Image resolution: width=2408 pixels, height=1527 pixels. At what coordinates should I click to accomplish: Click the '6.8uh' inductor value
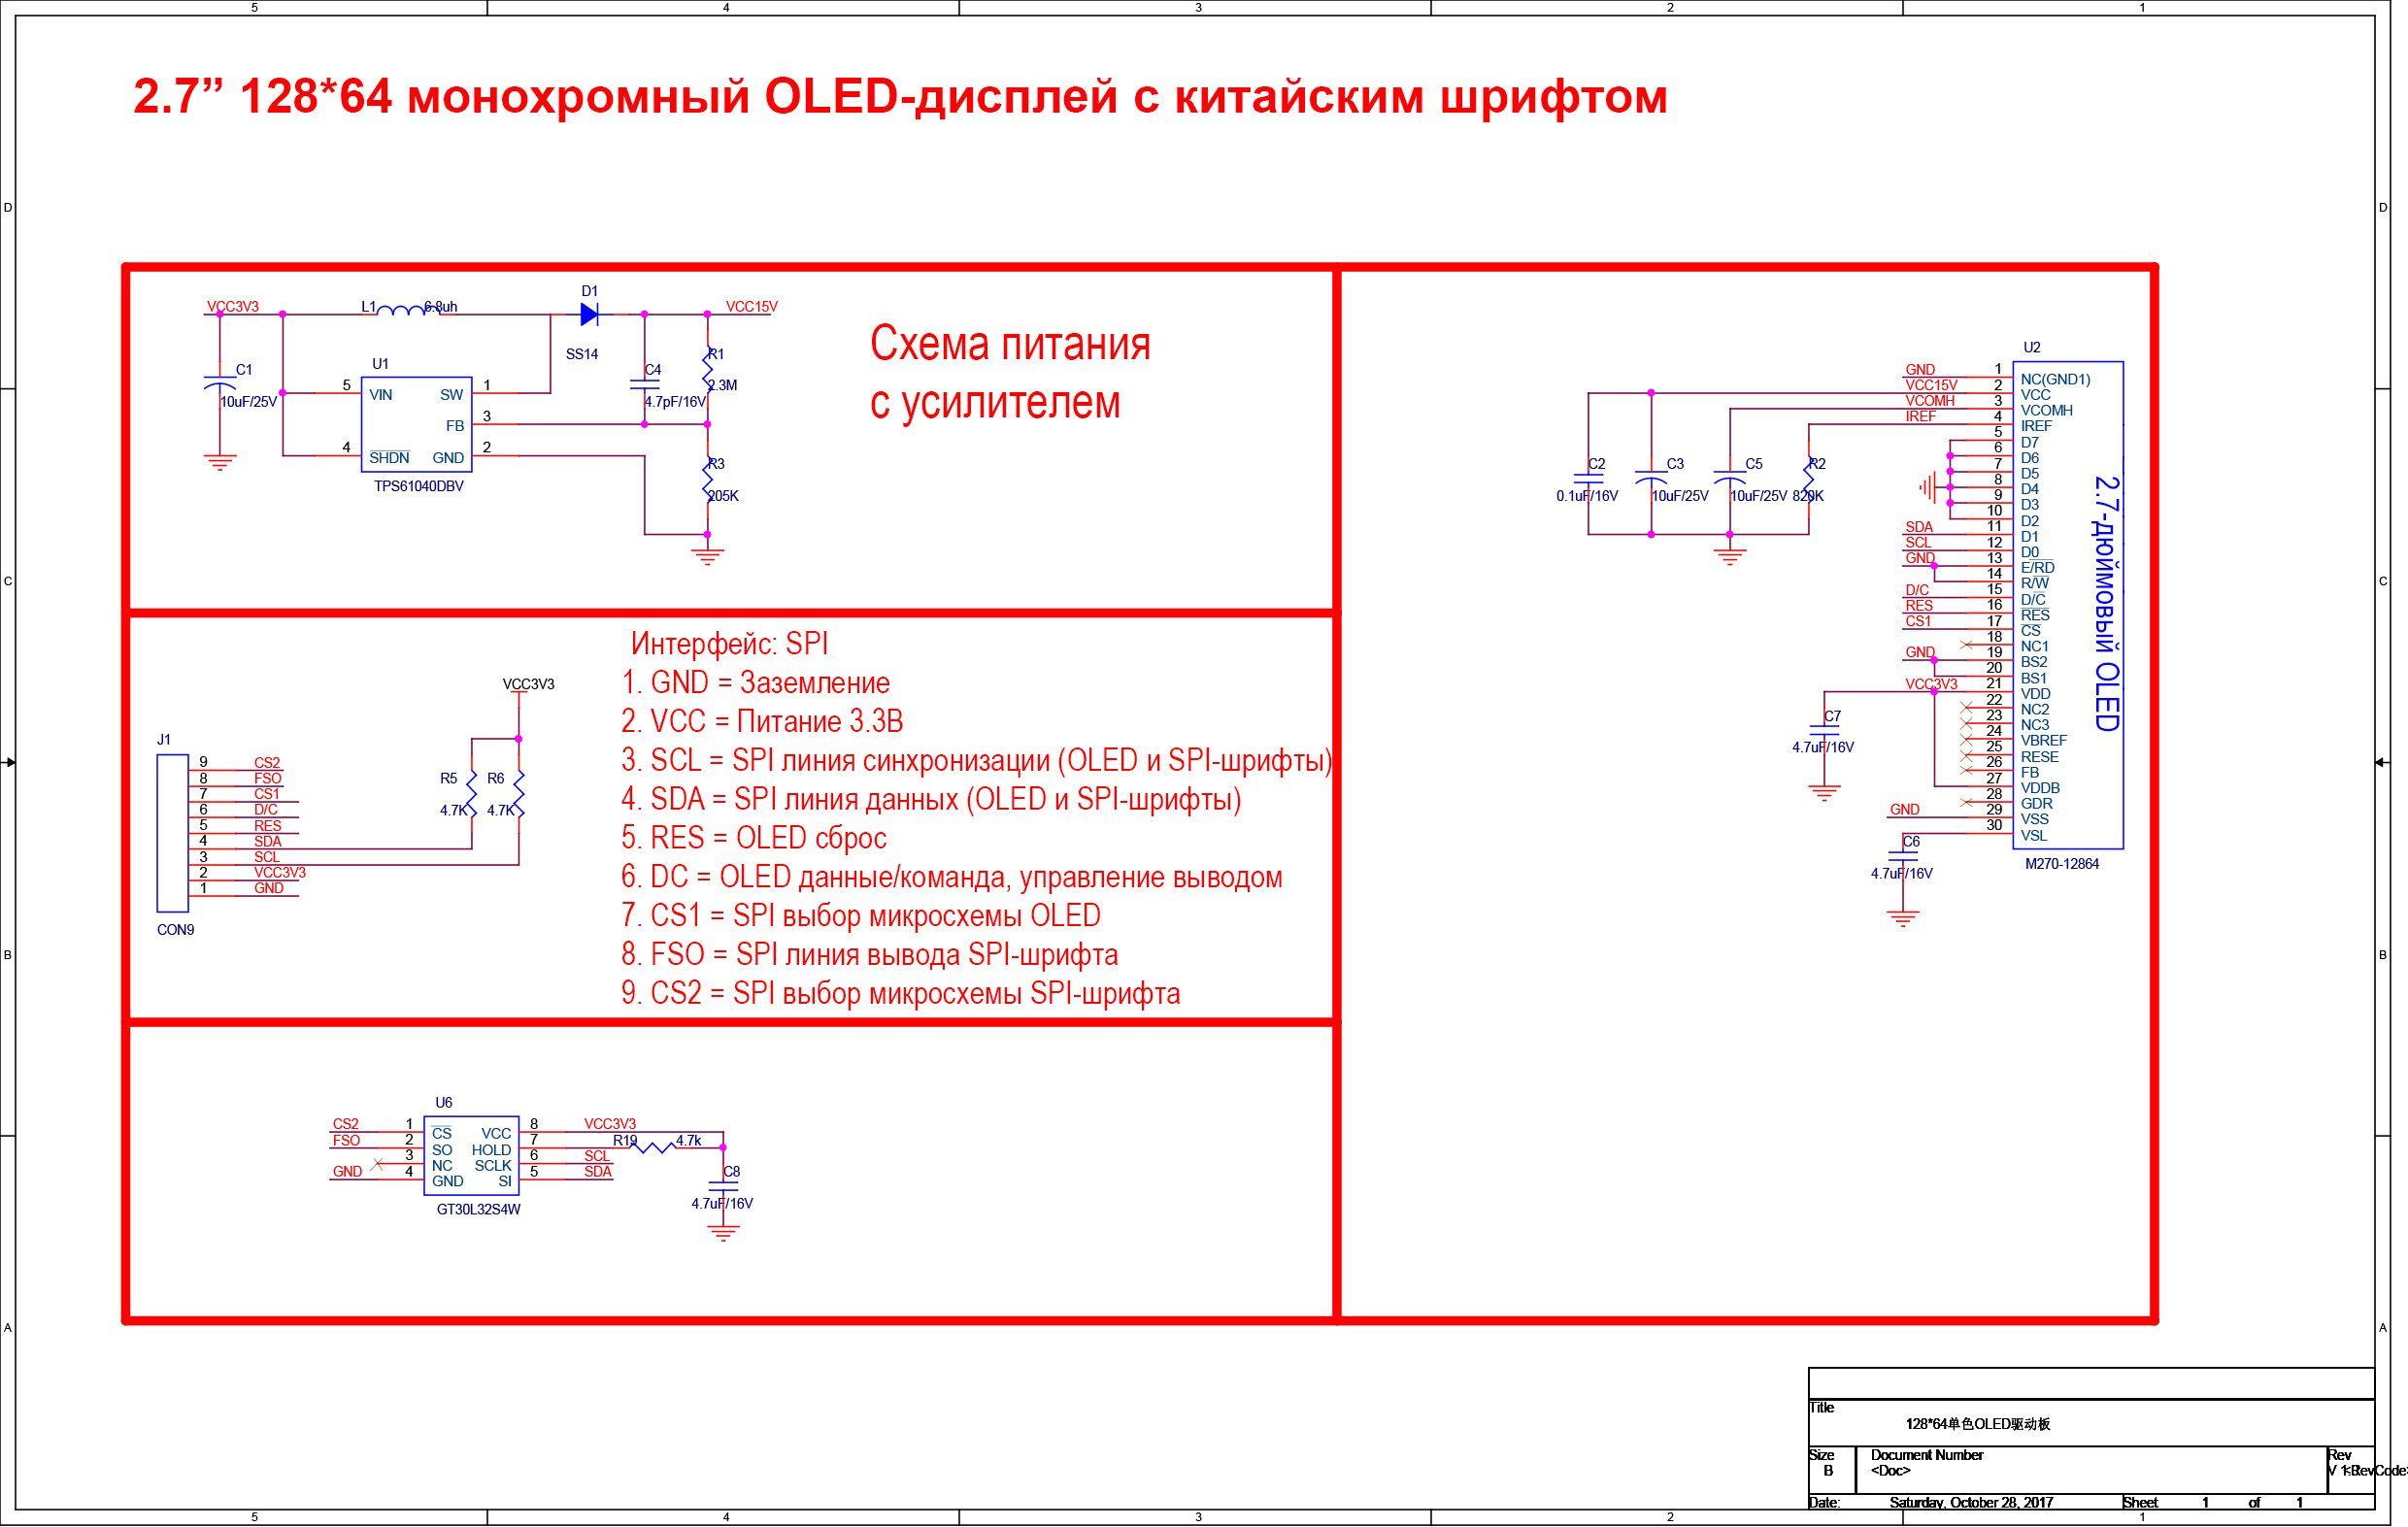click(x=441, y=306)
